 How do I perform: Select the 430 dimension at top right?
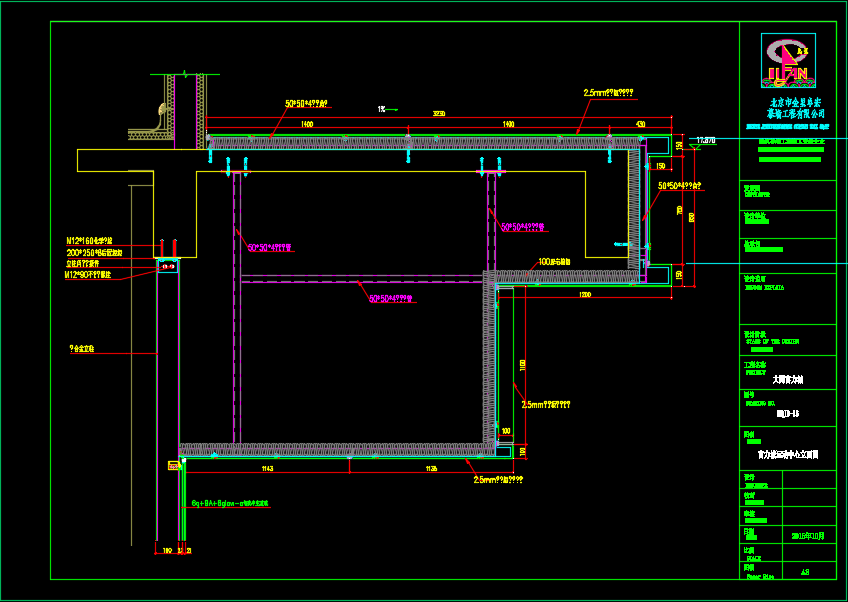point(640,124)
